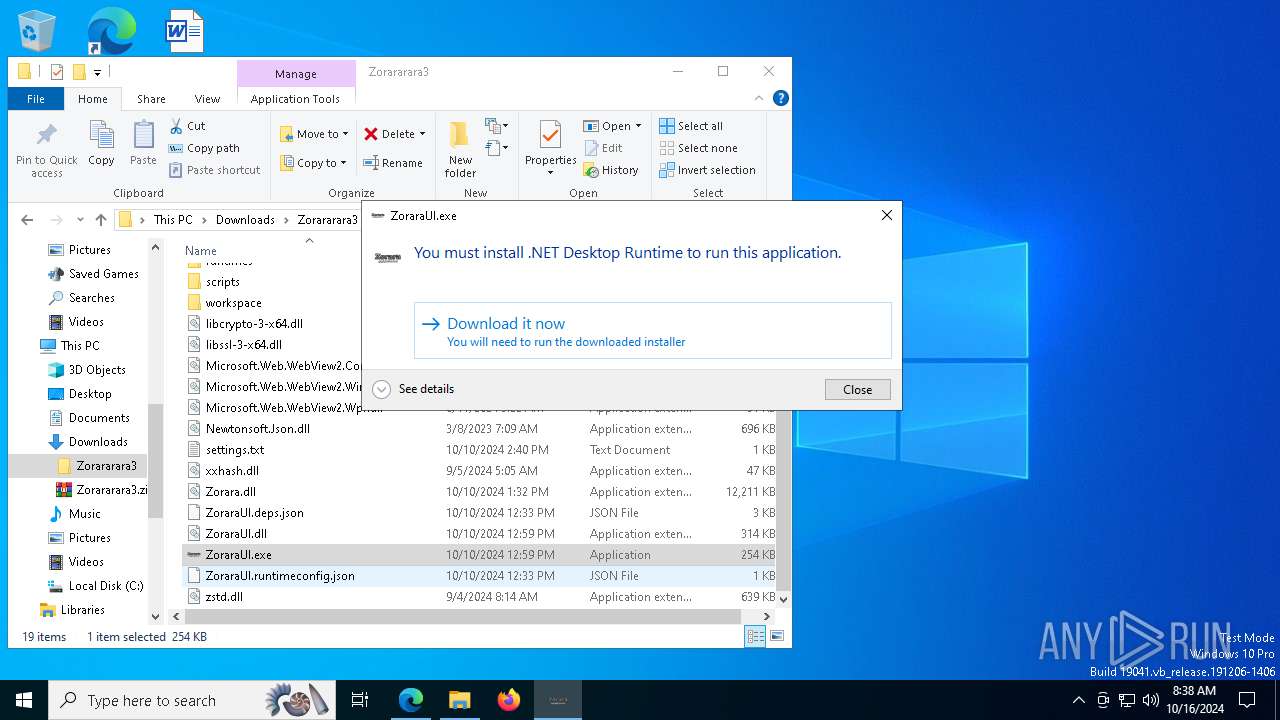Screen dimensions: 1280x720
Task: Open the File menu tab
Action: 36,99
